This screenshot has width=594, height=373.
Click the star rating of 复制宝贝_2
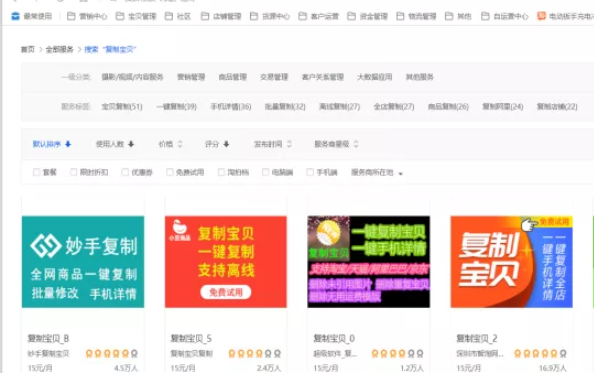point(540,354)
